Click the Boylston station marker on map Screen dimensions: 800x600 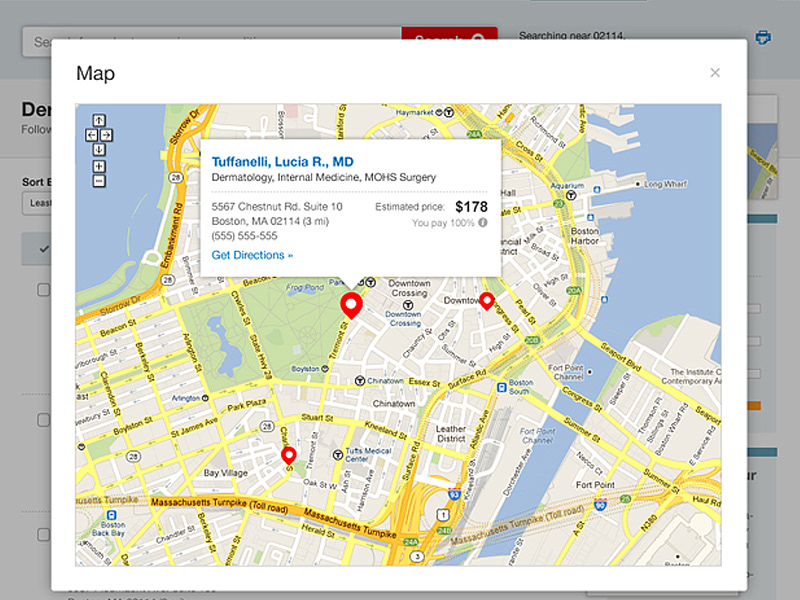325,368
